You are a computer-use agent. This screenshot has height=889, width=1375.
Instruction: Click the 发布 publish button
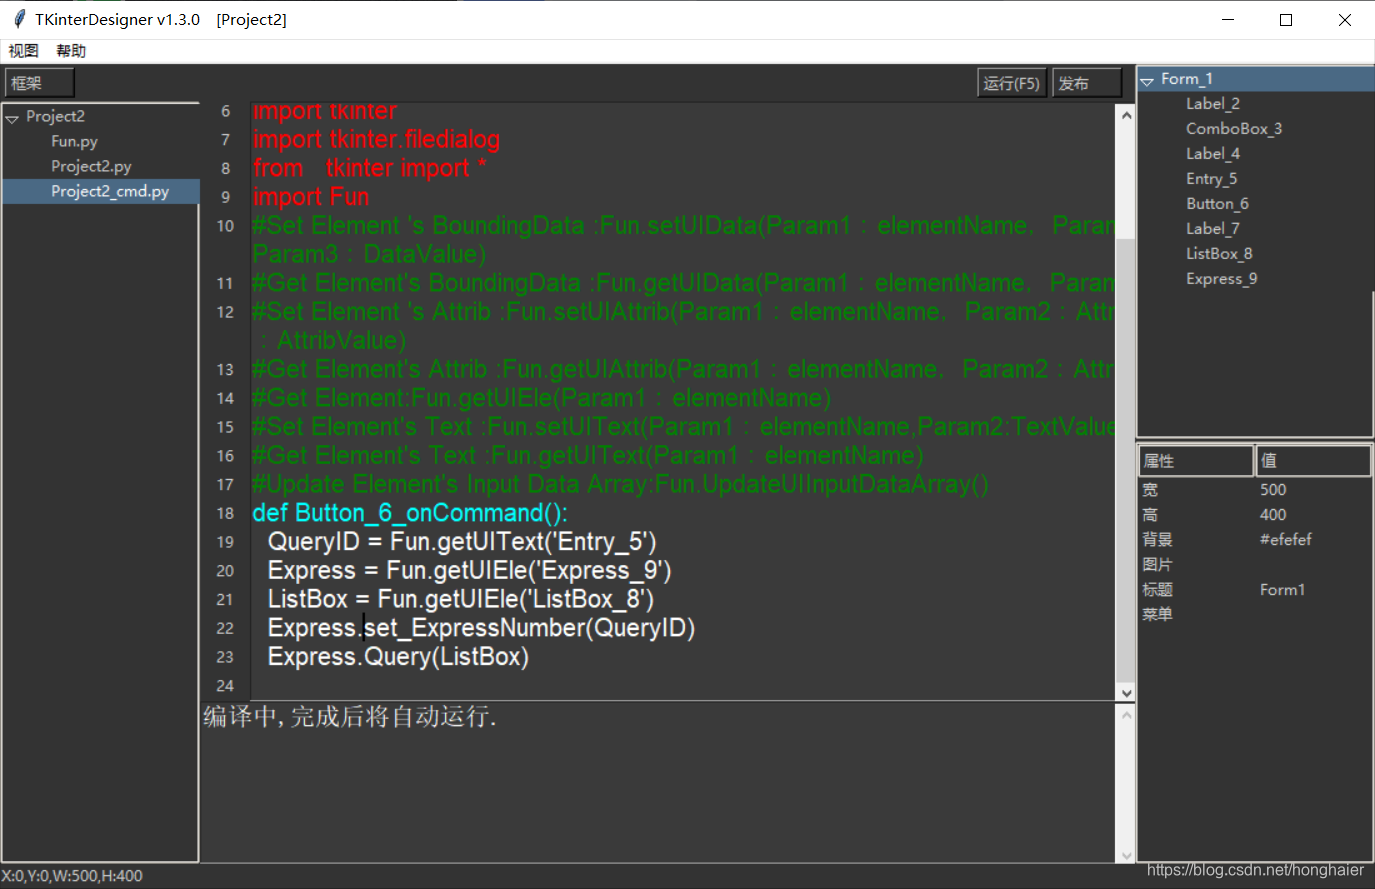pos(1088,83)
